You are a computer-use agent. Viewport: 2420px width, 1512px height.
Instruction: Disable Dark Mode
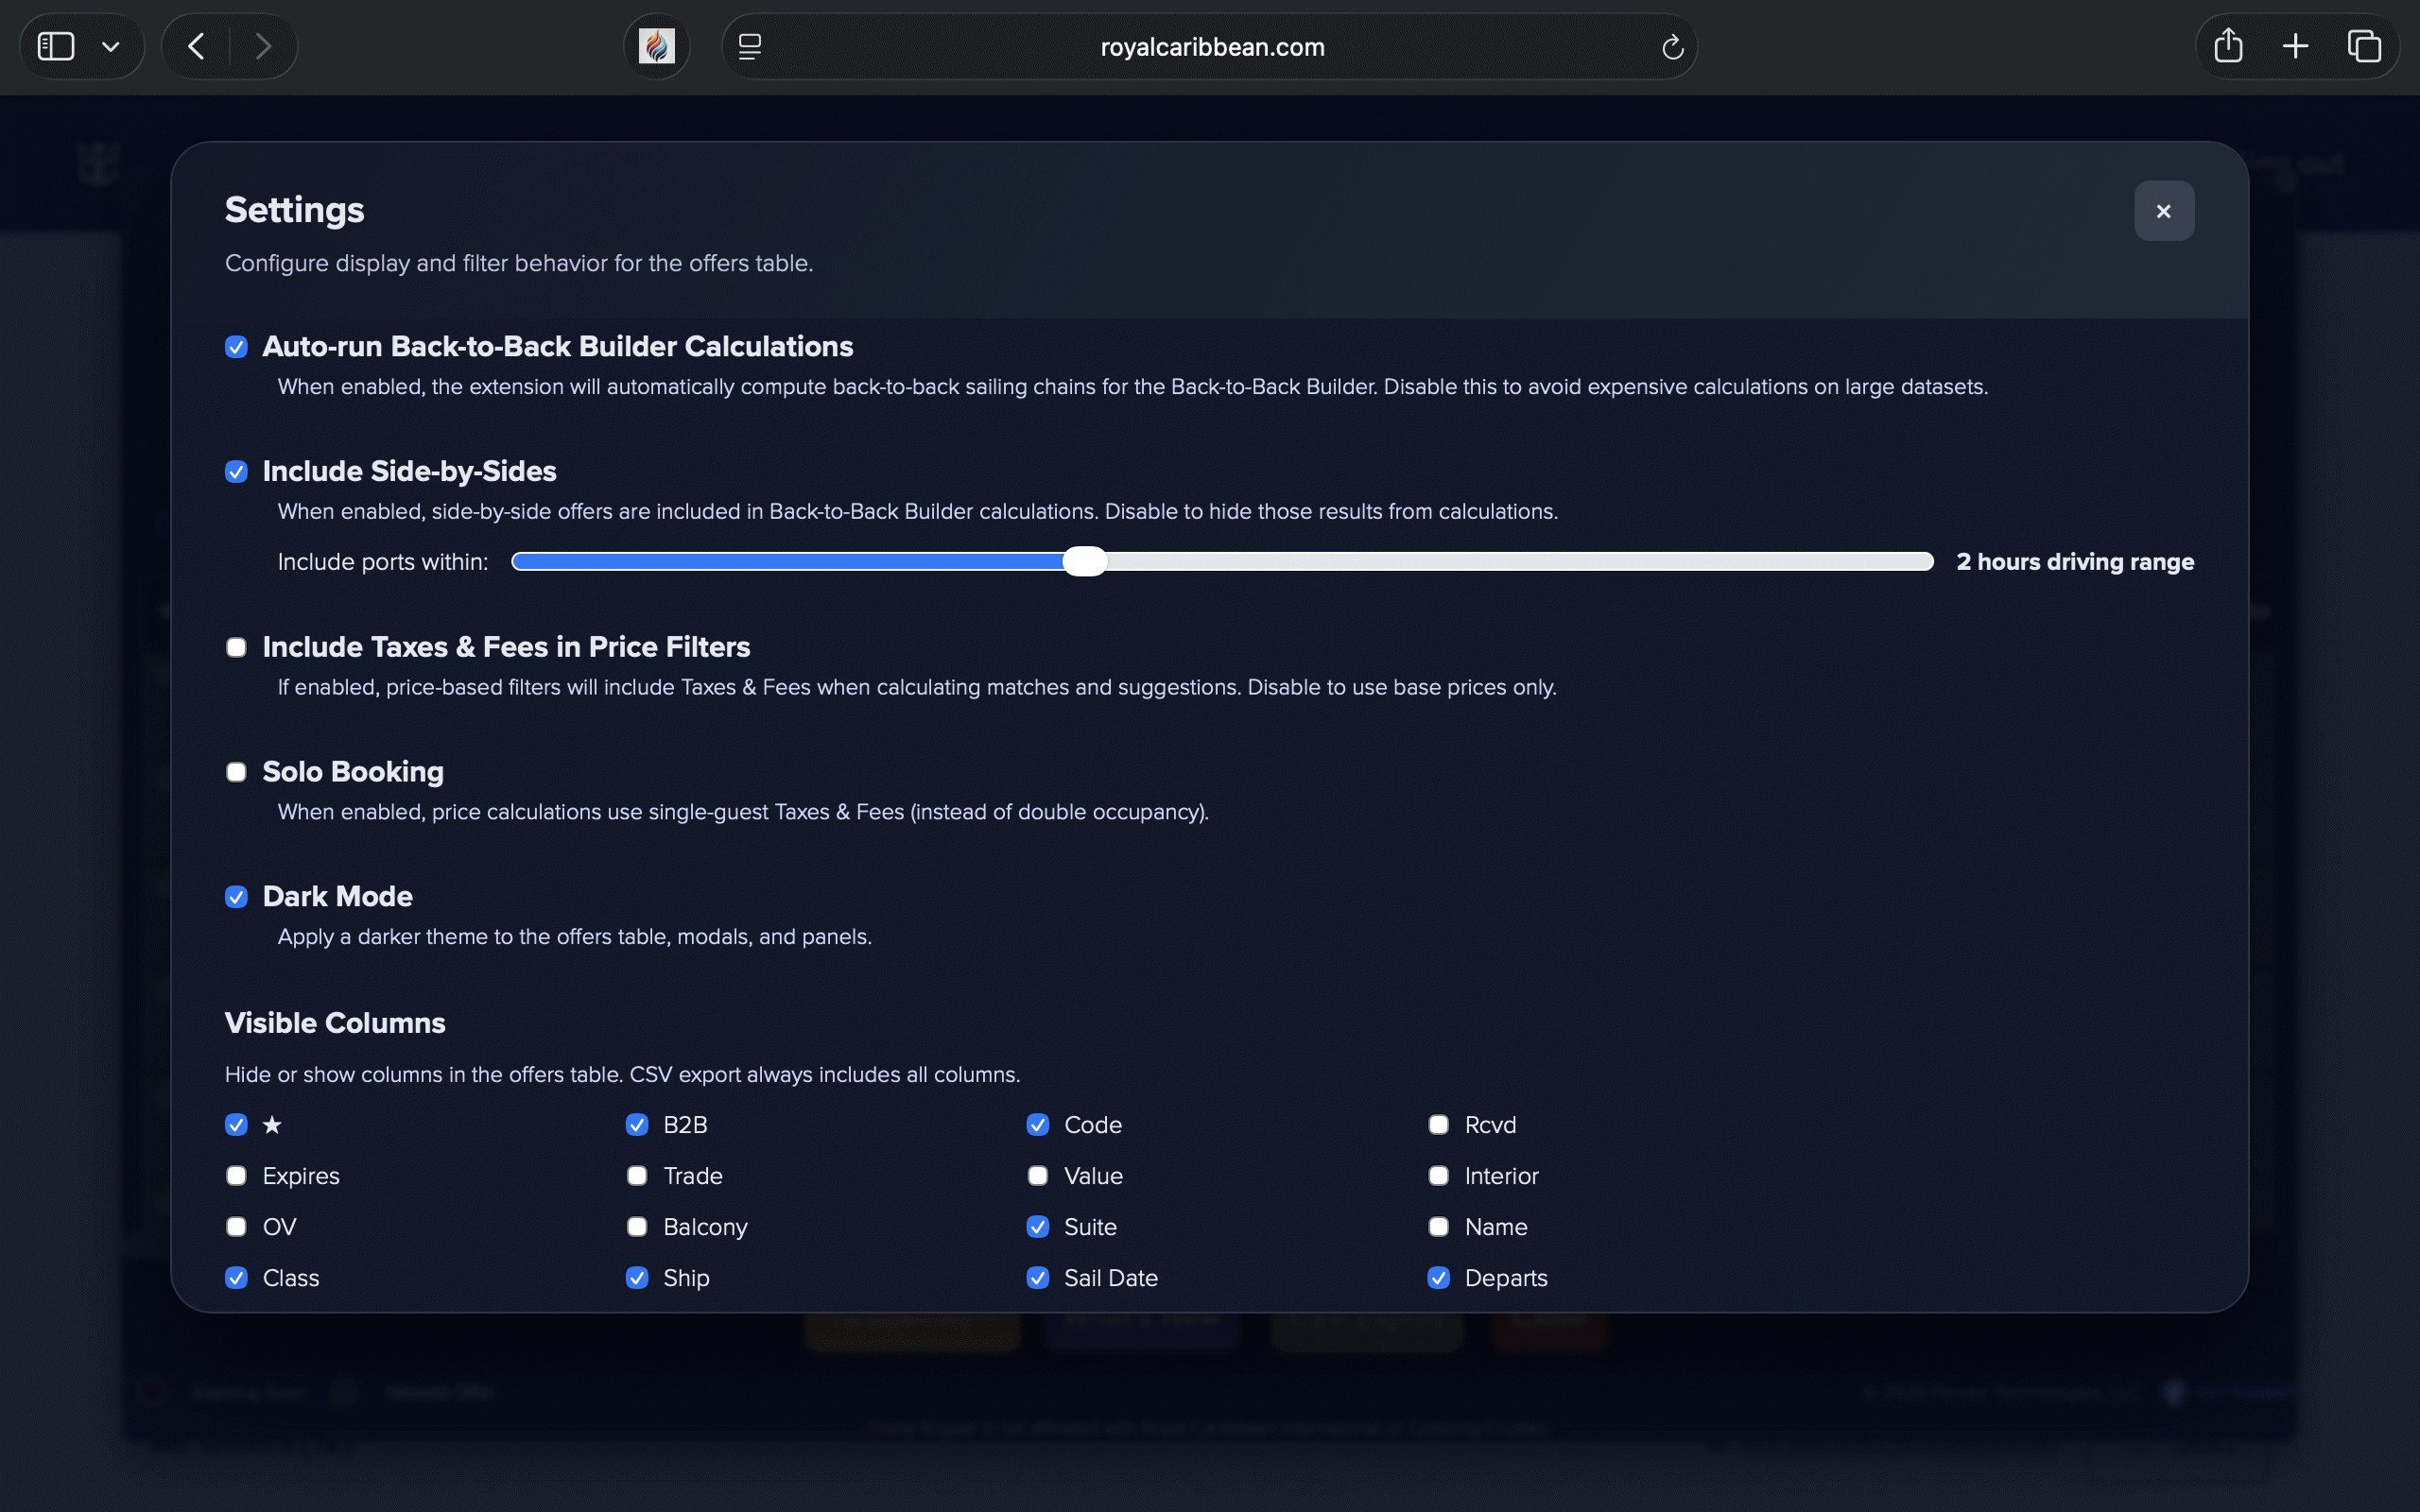click(x=236, y=897)
